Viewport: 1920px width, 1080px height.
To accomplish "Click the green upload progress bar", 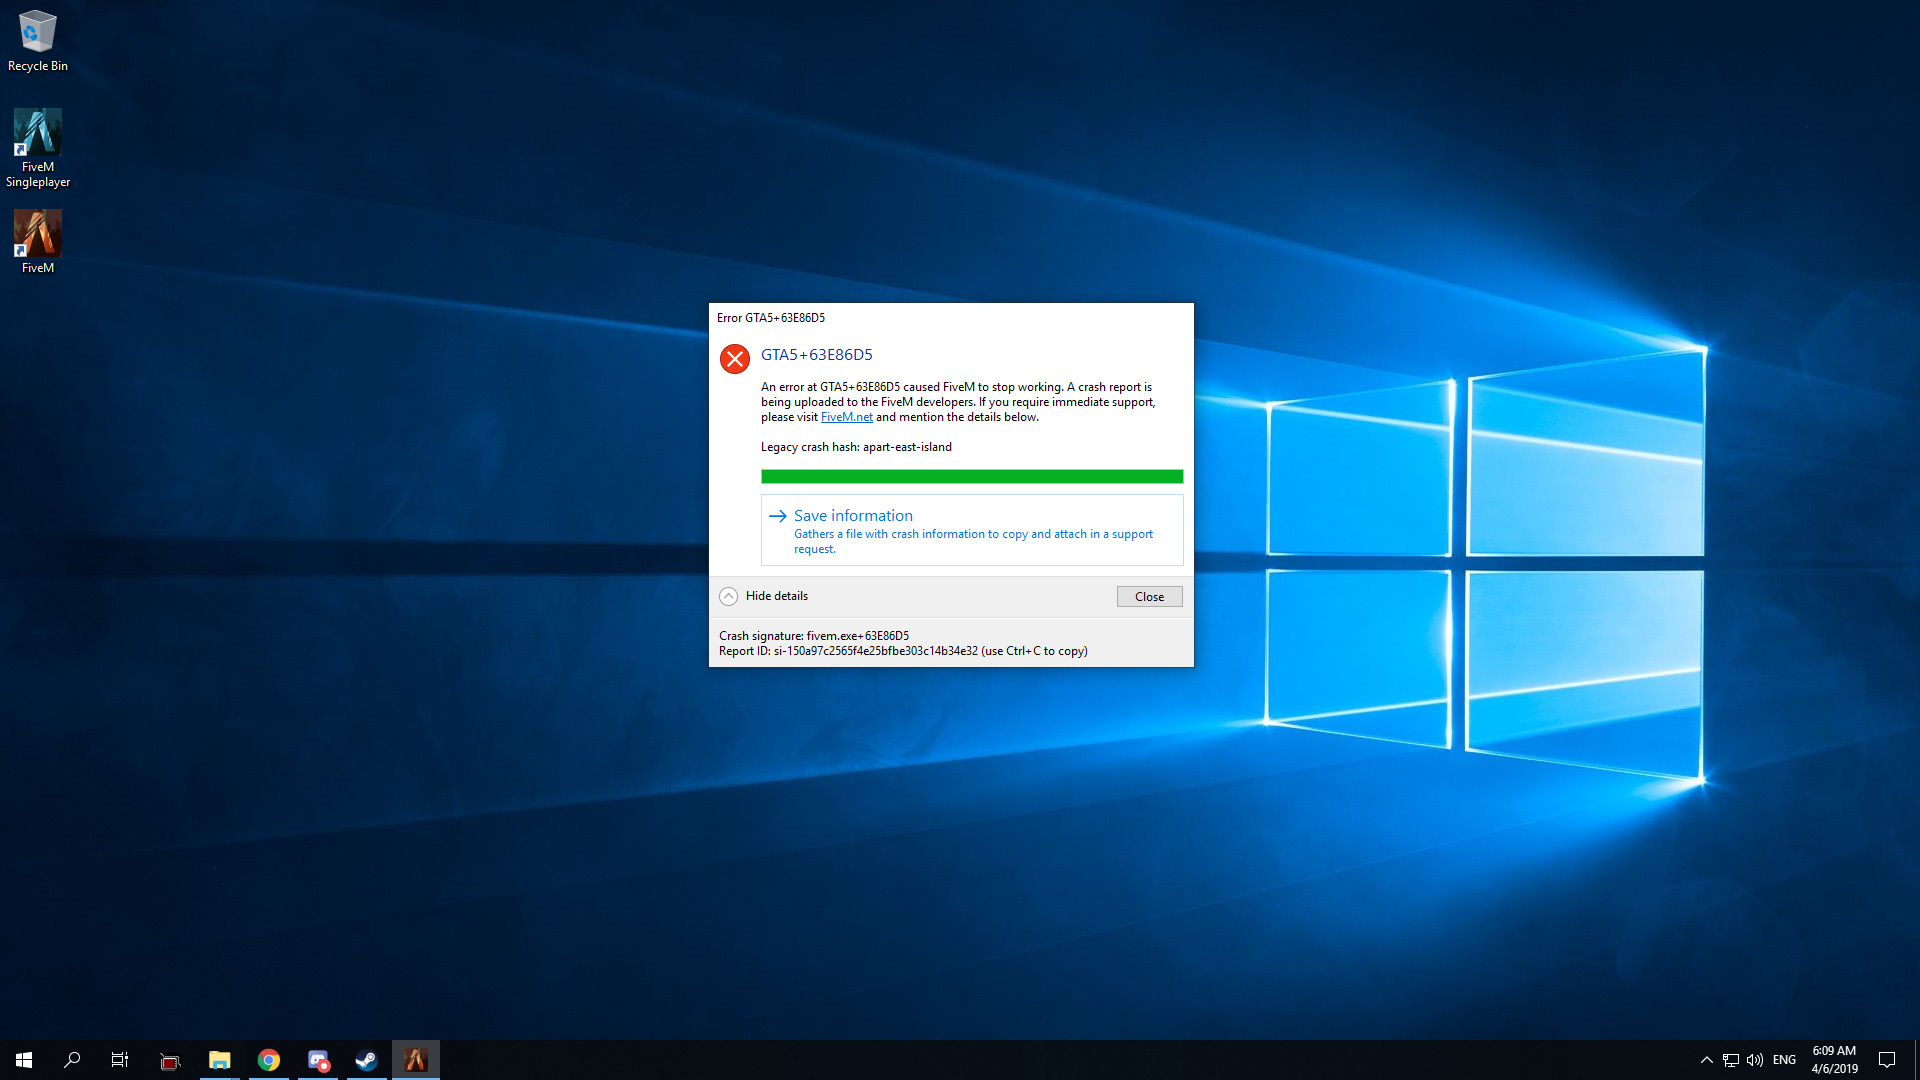I will [x=971, y=477].
